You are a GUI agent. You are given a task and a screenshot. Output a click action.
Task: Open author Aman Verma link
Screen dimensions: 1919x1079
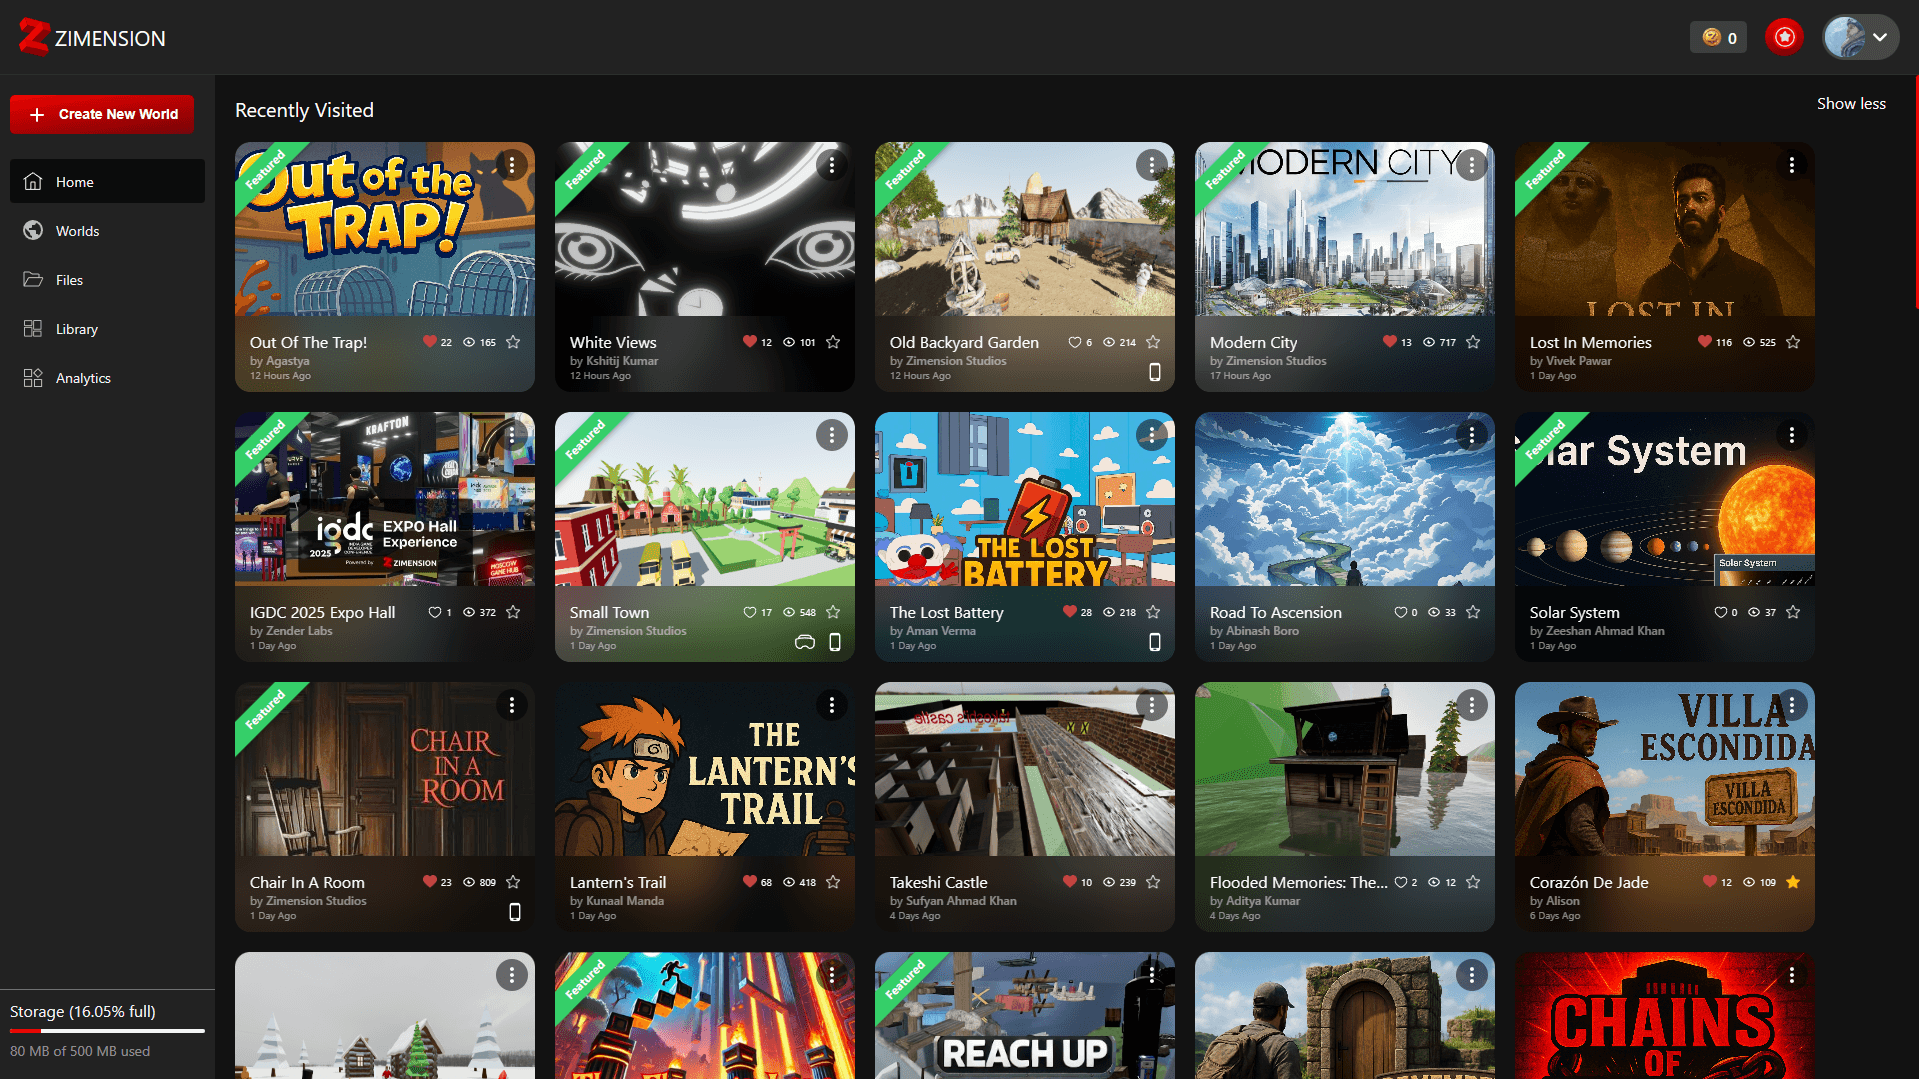941,631
